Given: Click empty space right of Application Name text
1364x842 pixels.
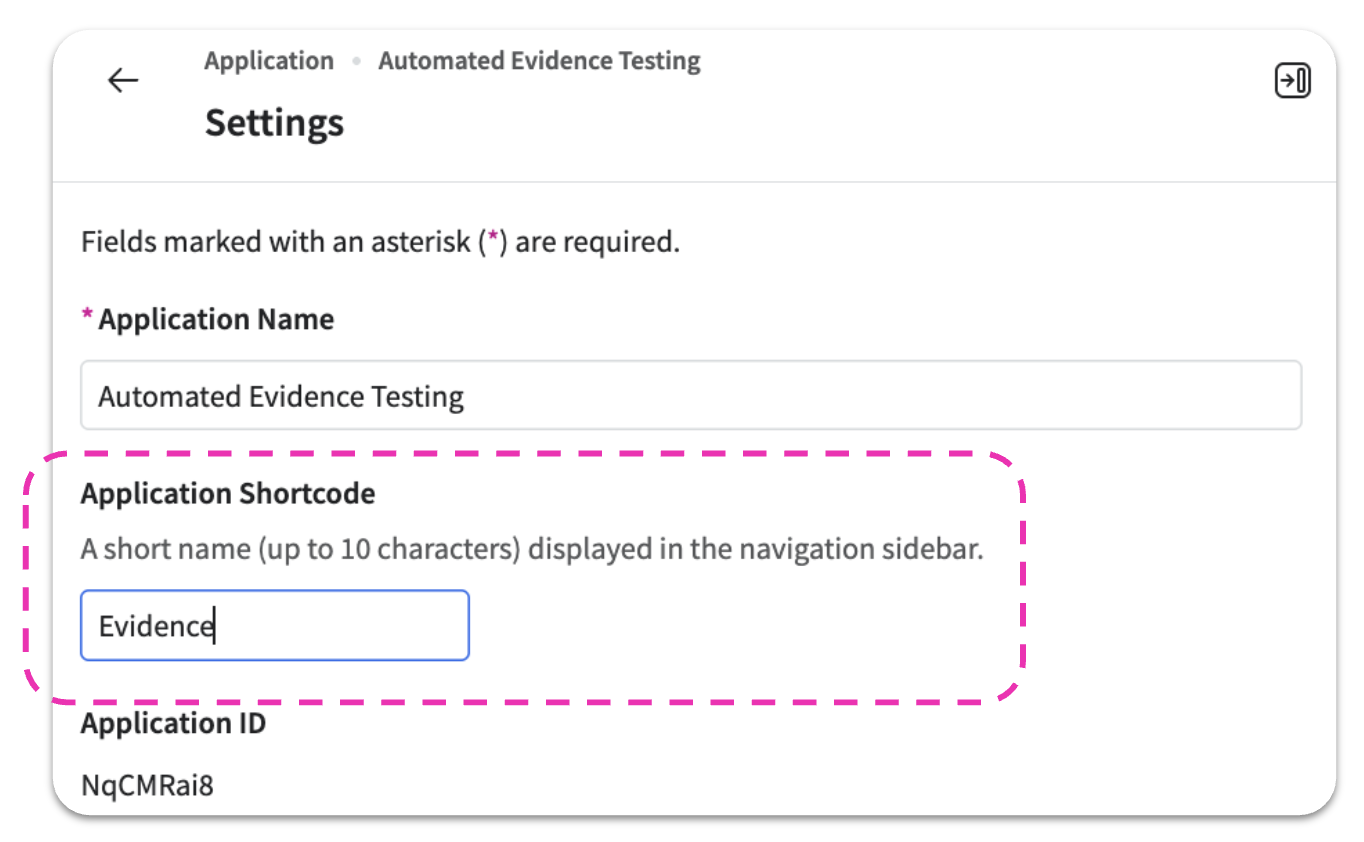Looking at the screenshot, I should coord(880,396).
